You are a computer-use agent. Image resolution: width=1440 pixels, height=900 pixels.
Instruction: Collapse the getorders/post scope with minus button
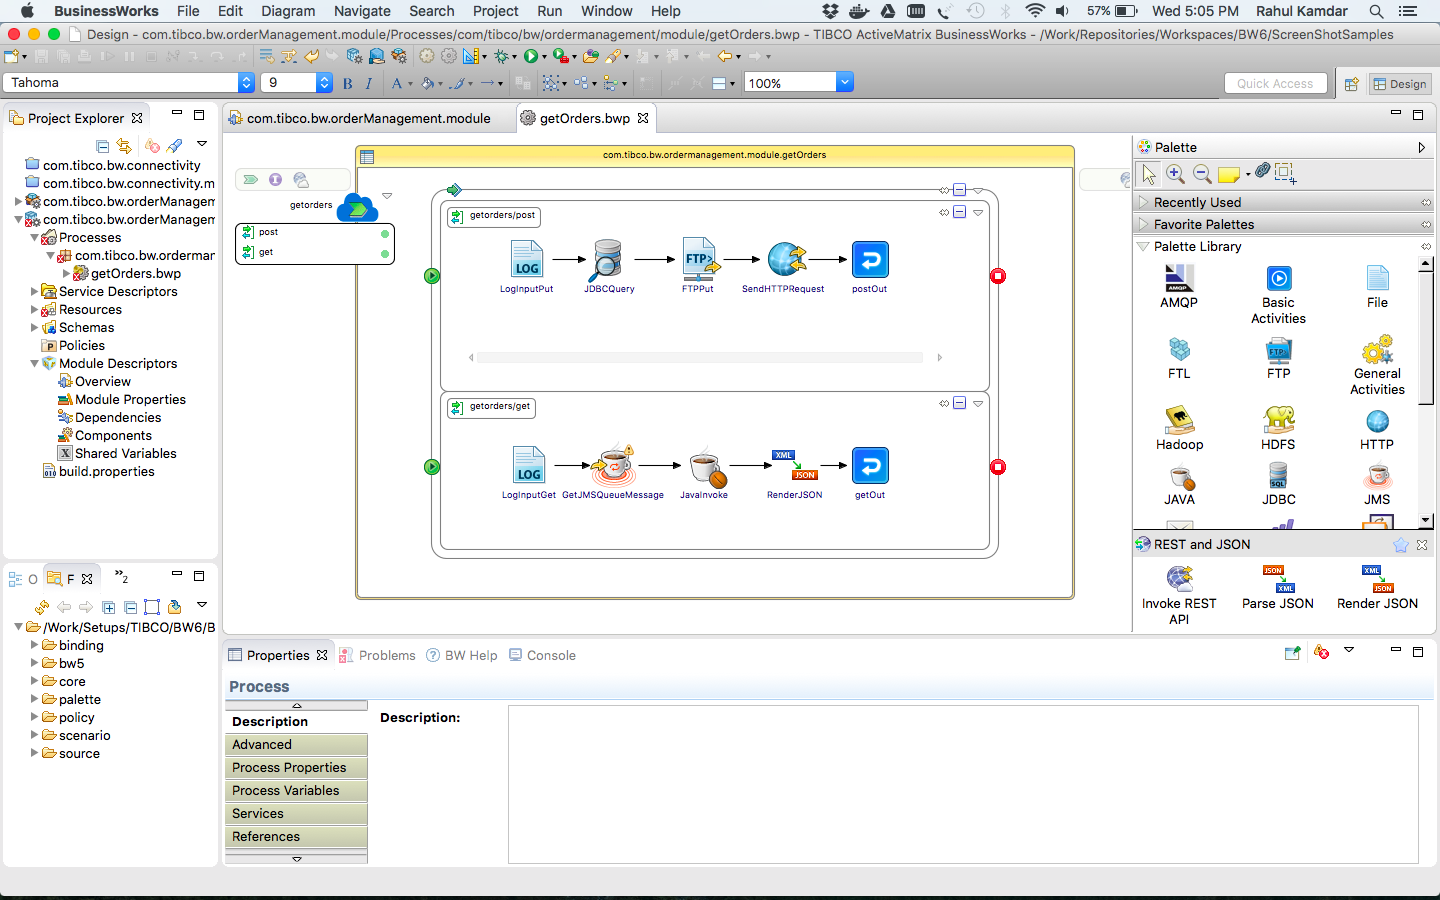click(x=959, y=212)
